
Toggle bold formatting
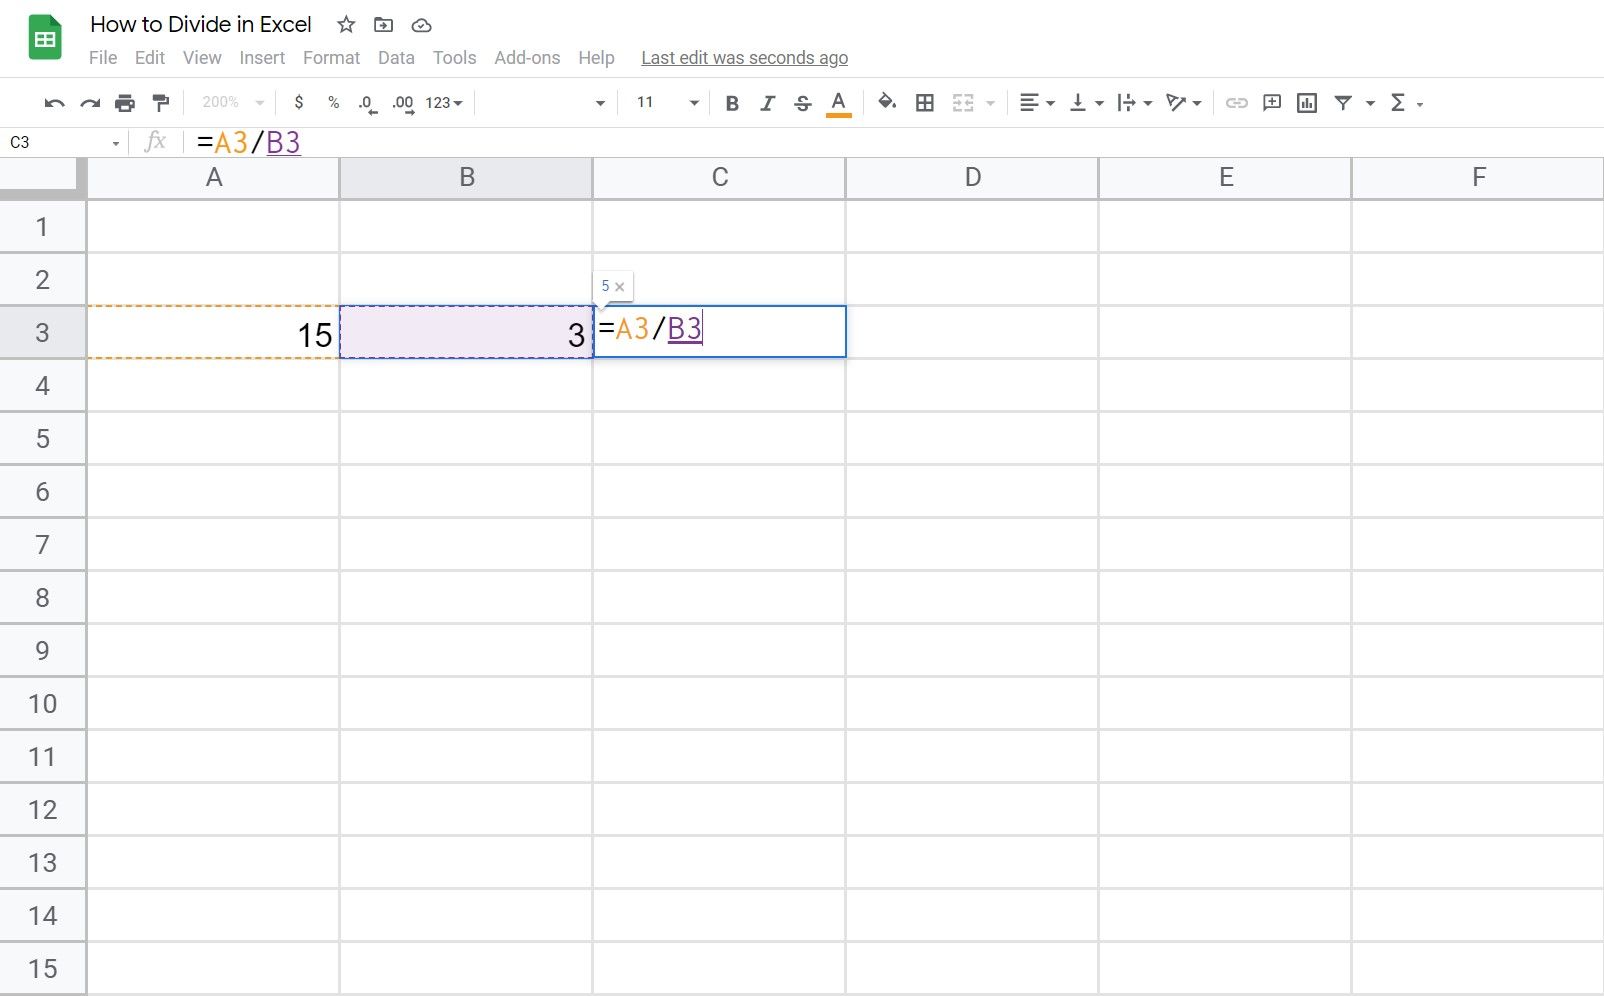click(732, 102)
